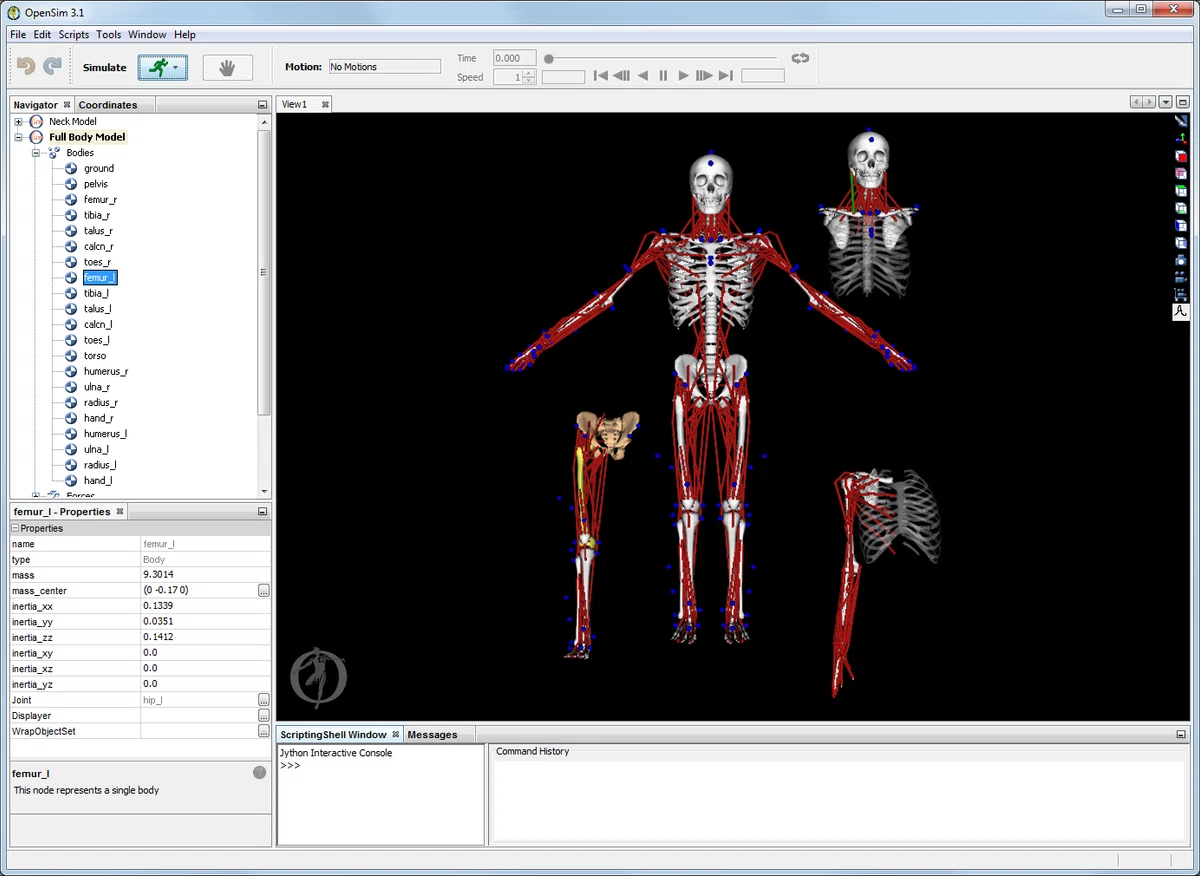Click the Jython console prompt

291,766
